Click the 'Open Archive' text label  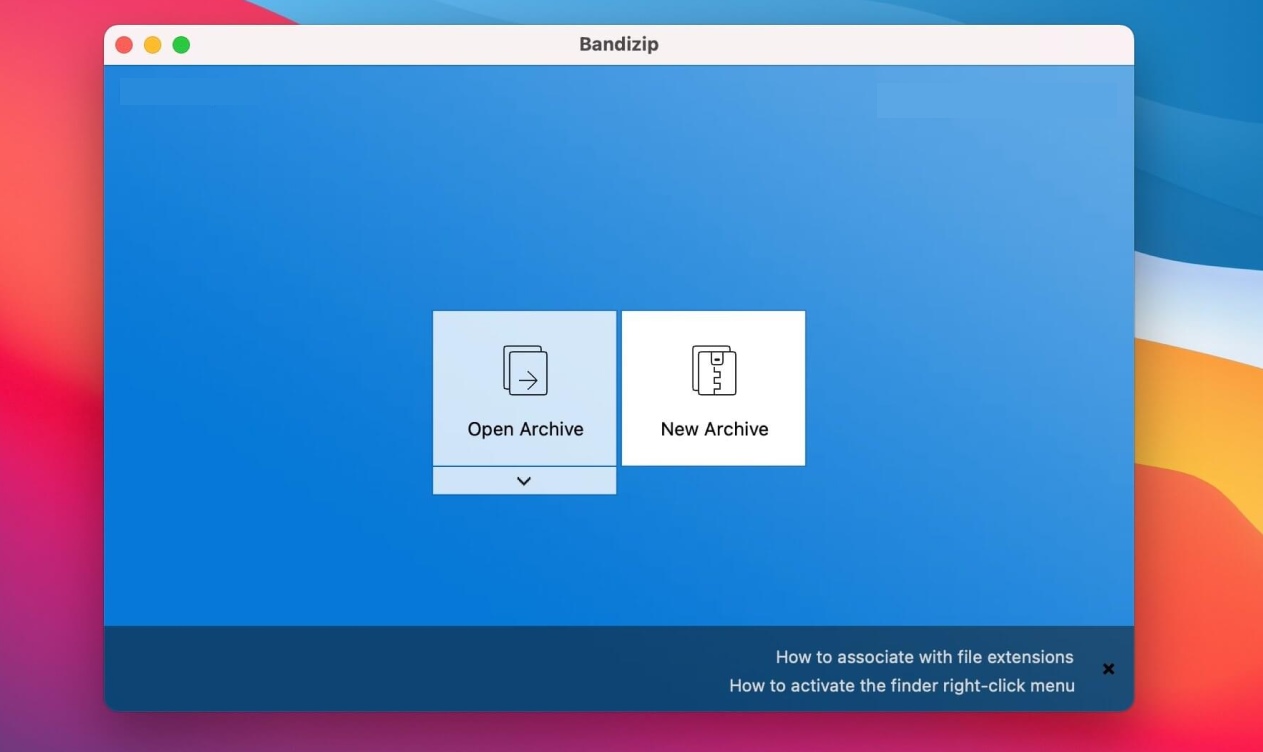coord(525,429)
